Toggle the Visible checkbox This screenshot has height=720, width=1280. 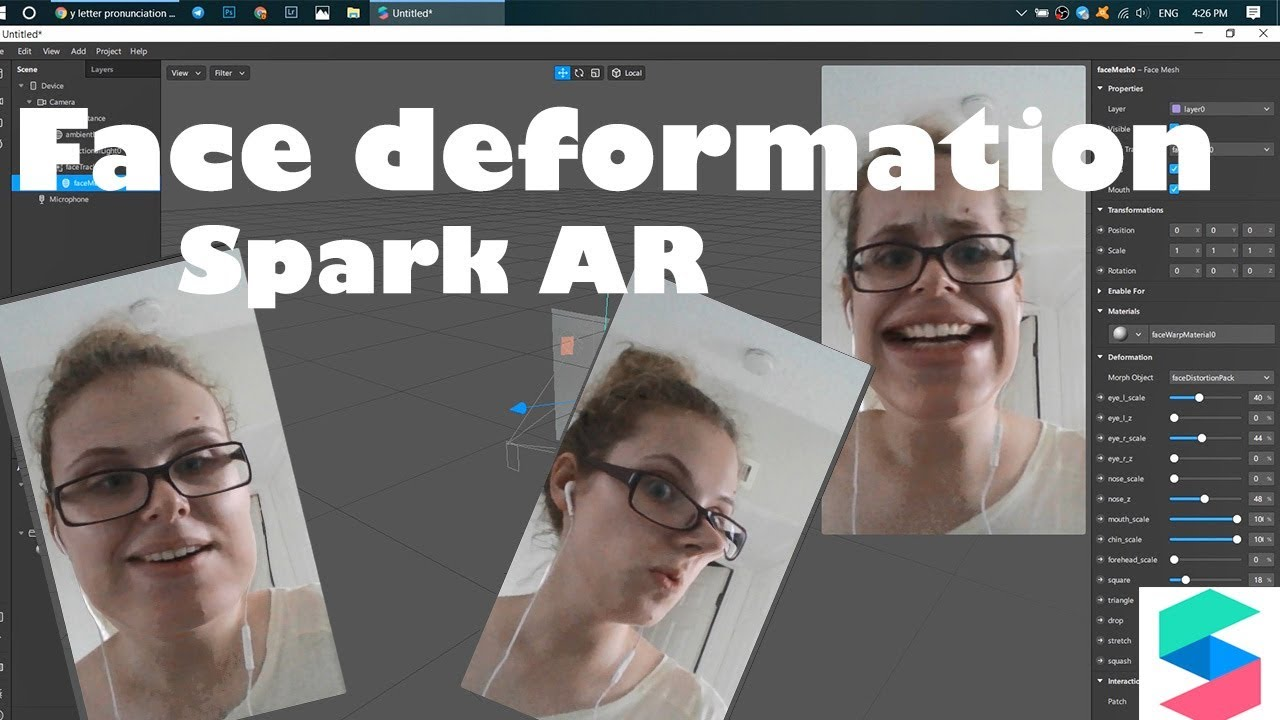1174,129
